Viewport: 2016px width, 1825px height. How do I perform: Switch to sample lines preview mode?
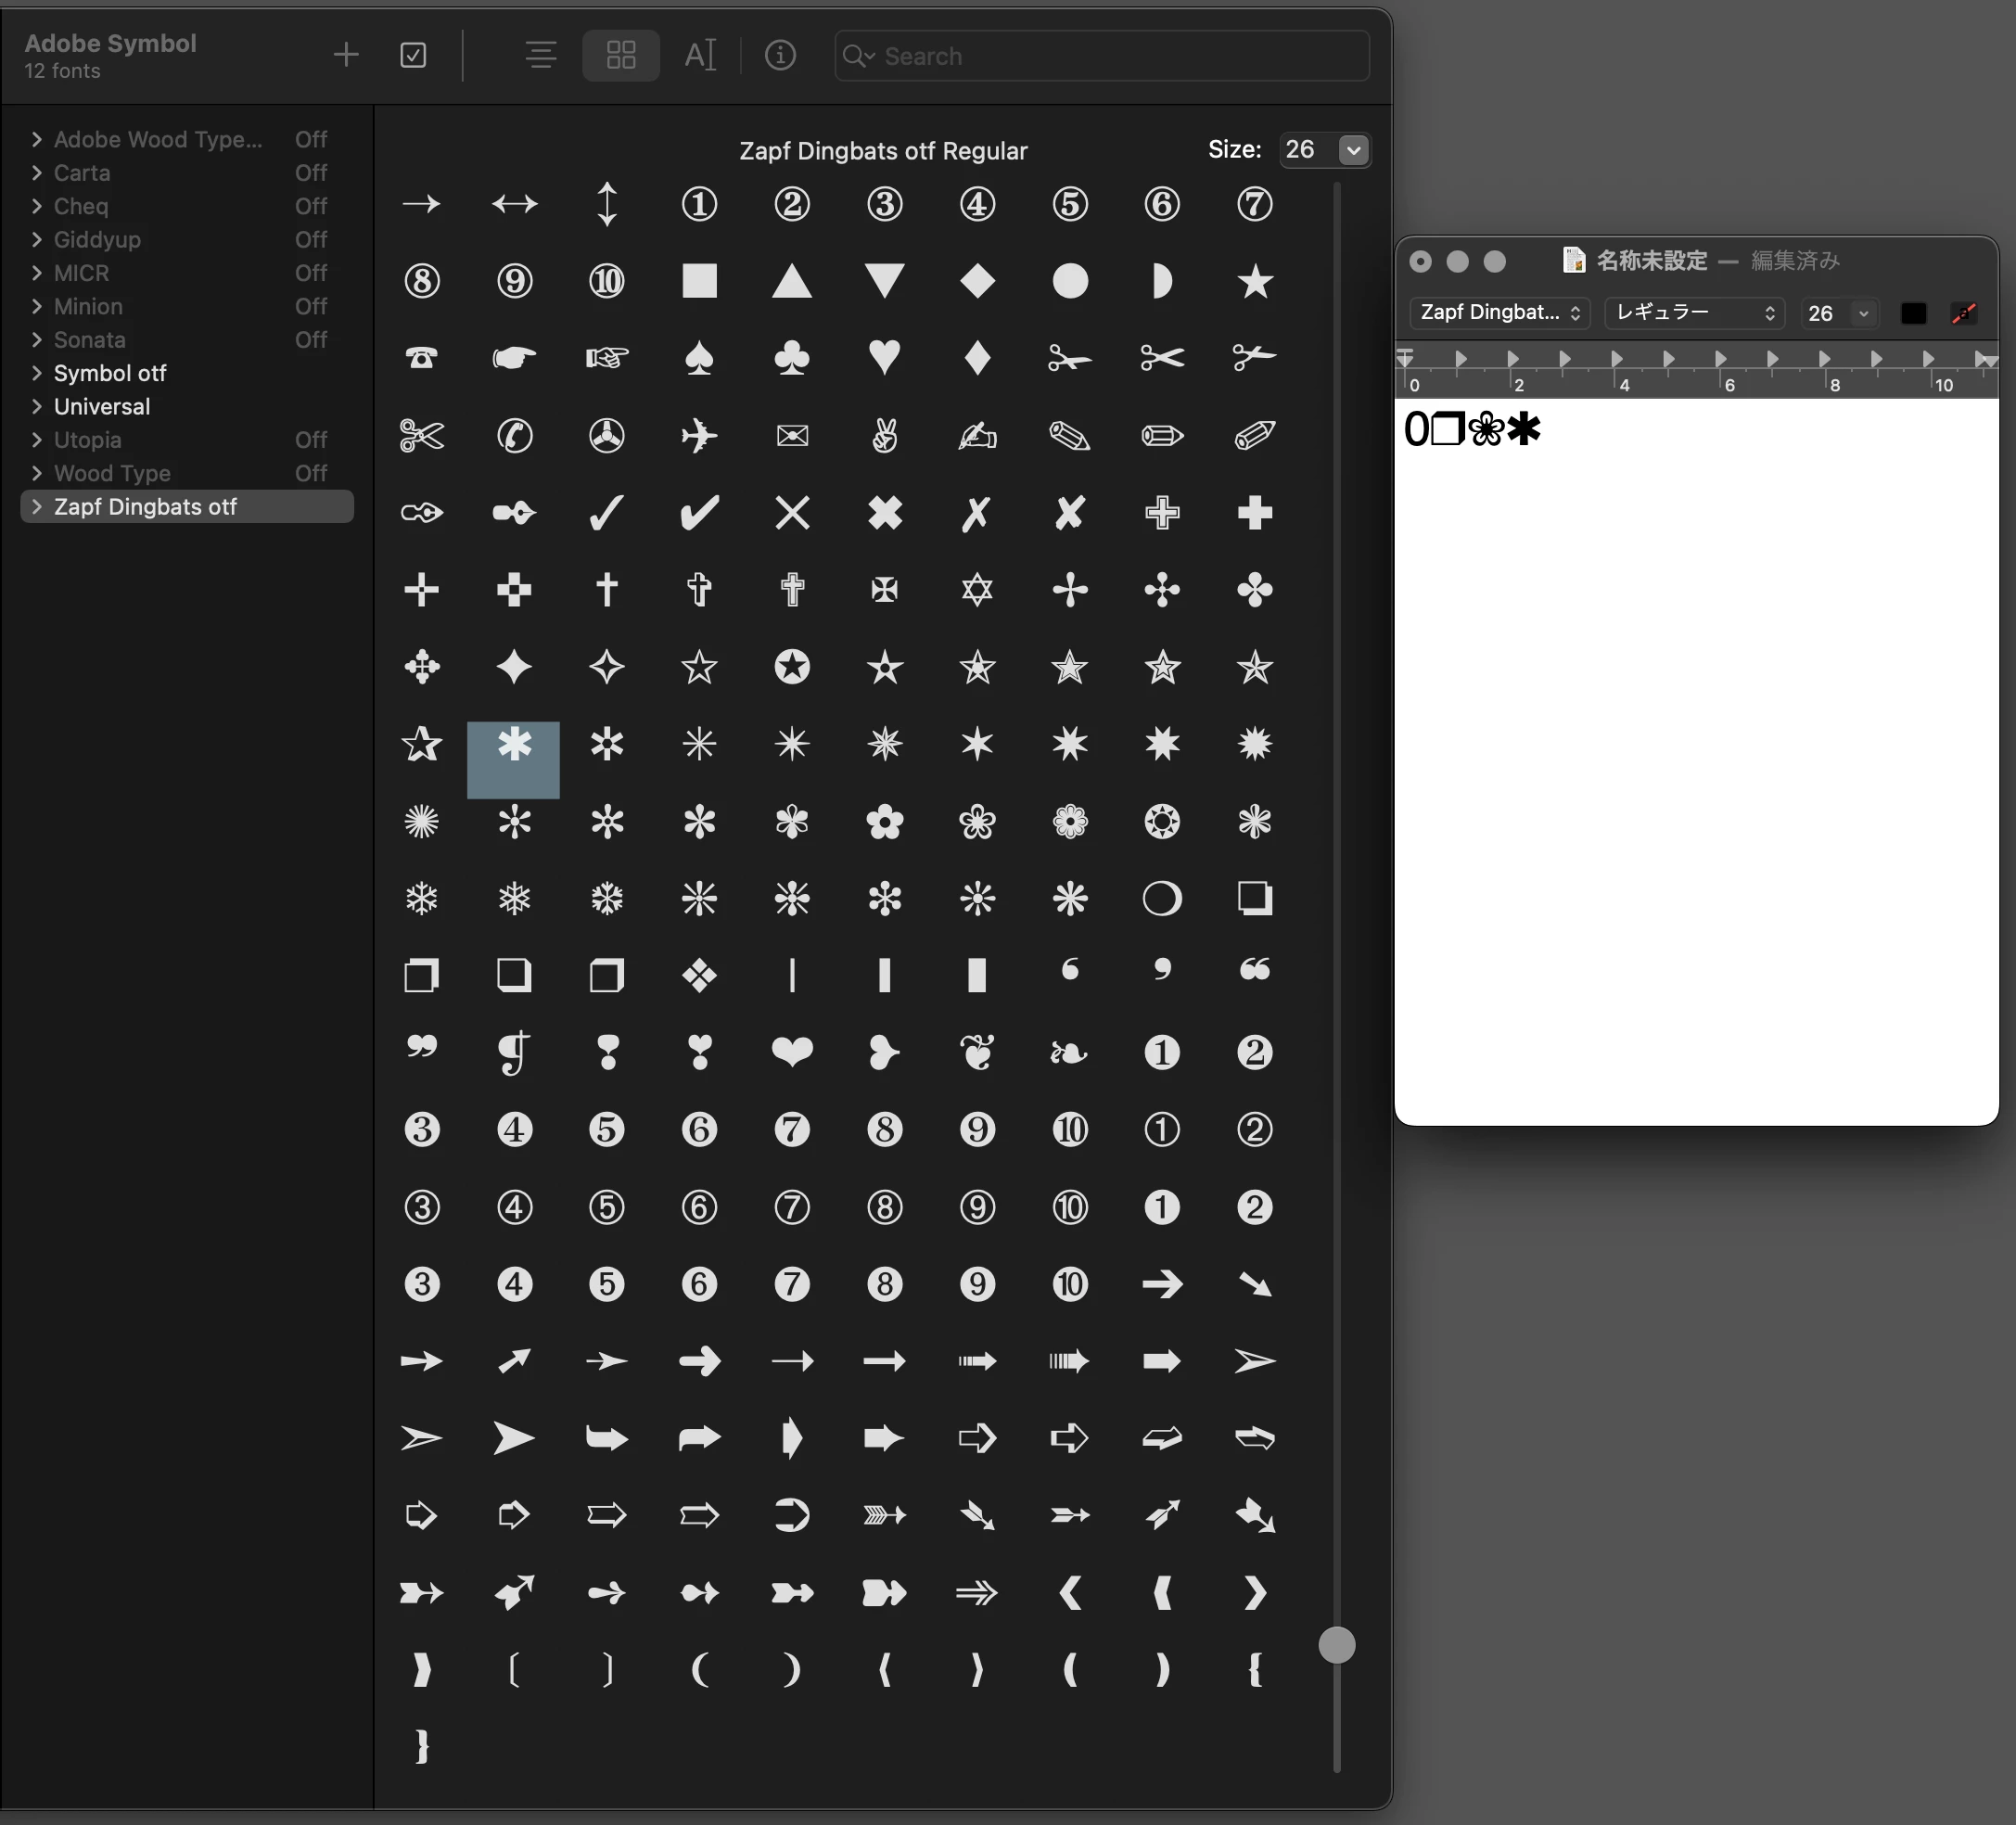pyautogui.click(x=541, y=55)
